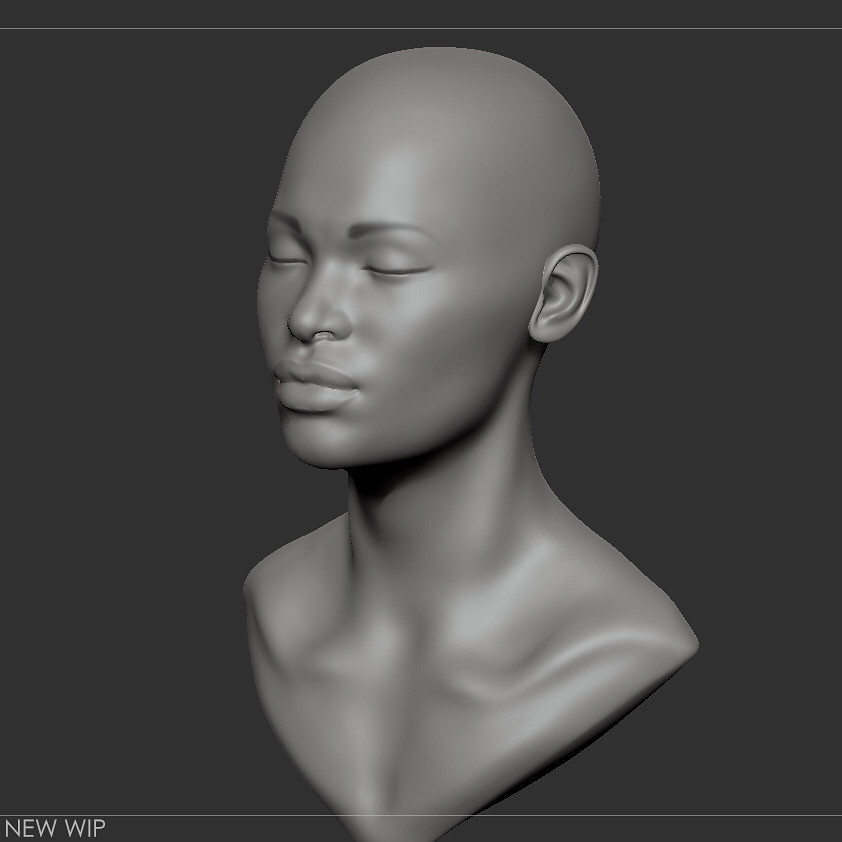The height and width of the screenshot is (842, 842).
Task: Click the NEW WIP caption text
Action: 55,828
